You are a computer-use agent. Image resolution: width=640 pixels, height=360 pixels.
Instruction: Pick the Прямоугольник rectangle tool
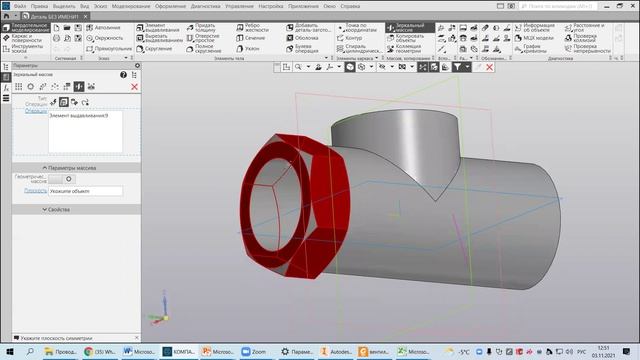[109, 49]
